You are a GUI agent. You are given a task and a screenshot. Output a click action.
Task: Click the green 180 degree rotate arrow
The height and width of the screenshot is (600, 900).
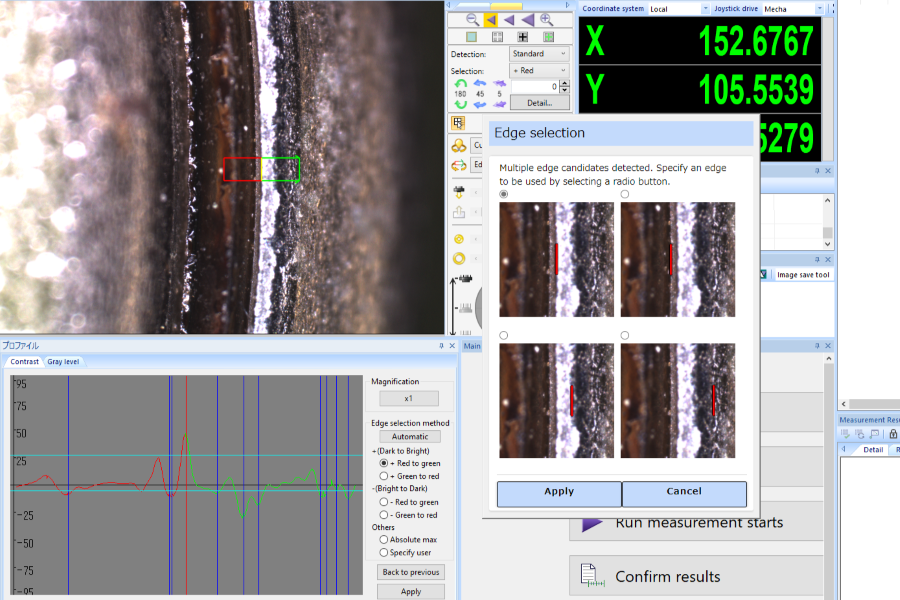460,84
